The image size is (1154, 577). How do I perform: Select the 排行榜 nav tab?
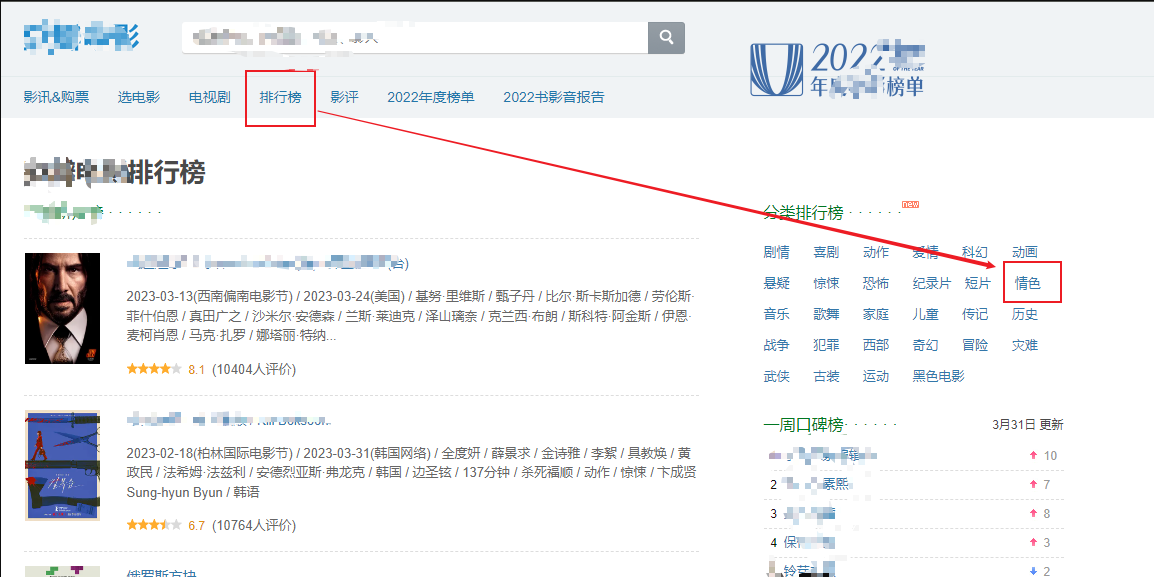point(280,97)
